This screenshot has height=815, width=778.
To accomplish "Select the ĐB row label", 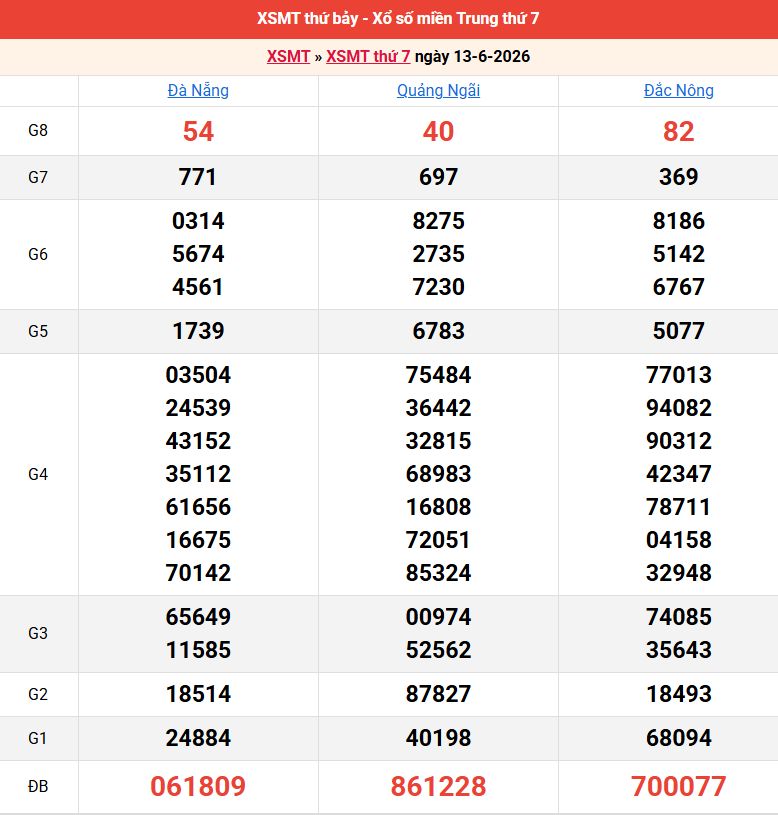I will (38, 786).
